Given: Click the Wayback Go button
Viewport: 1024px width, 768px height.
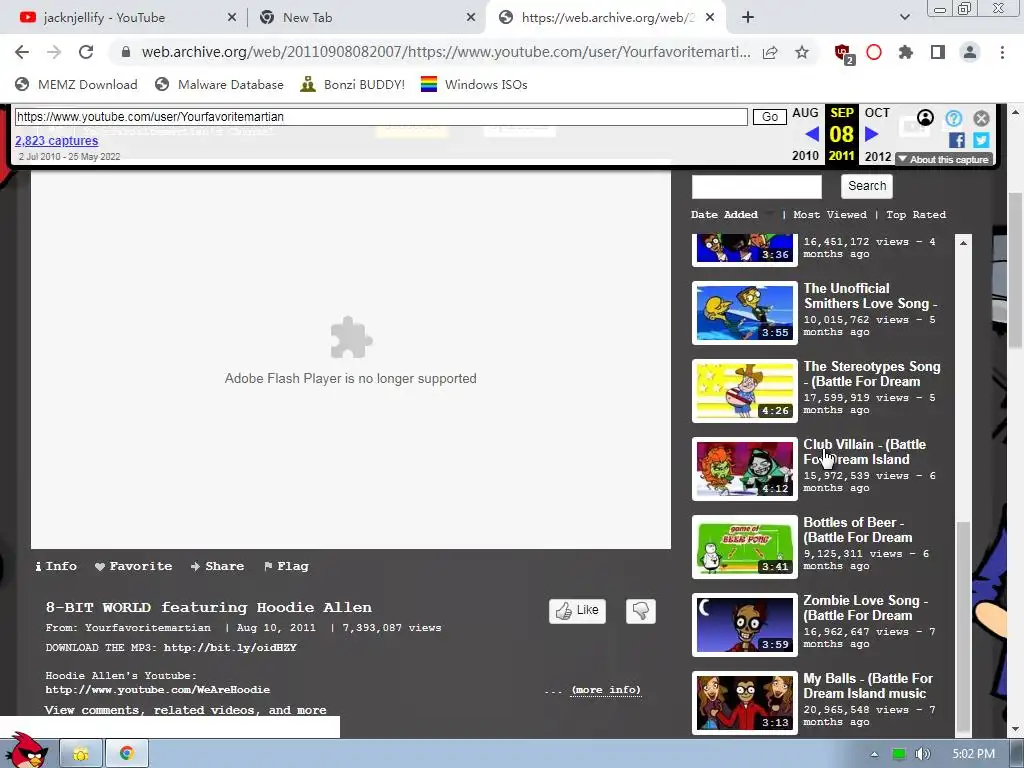Looking at the screenshot, I should [x=769, y=117].
